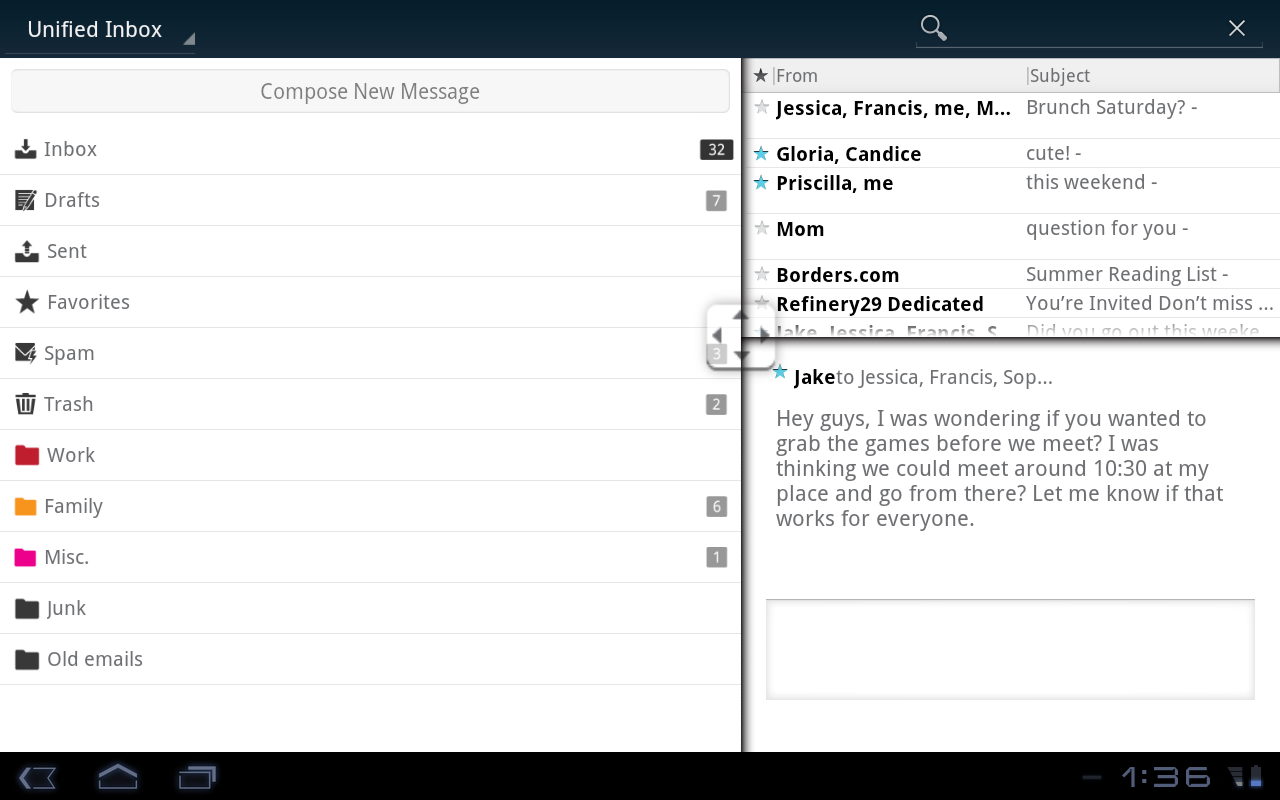This screenshot has width=1280, height=800.
Task: Open the Drafts folder
Action: coord(72,200)
